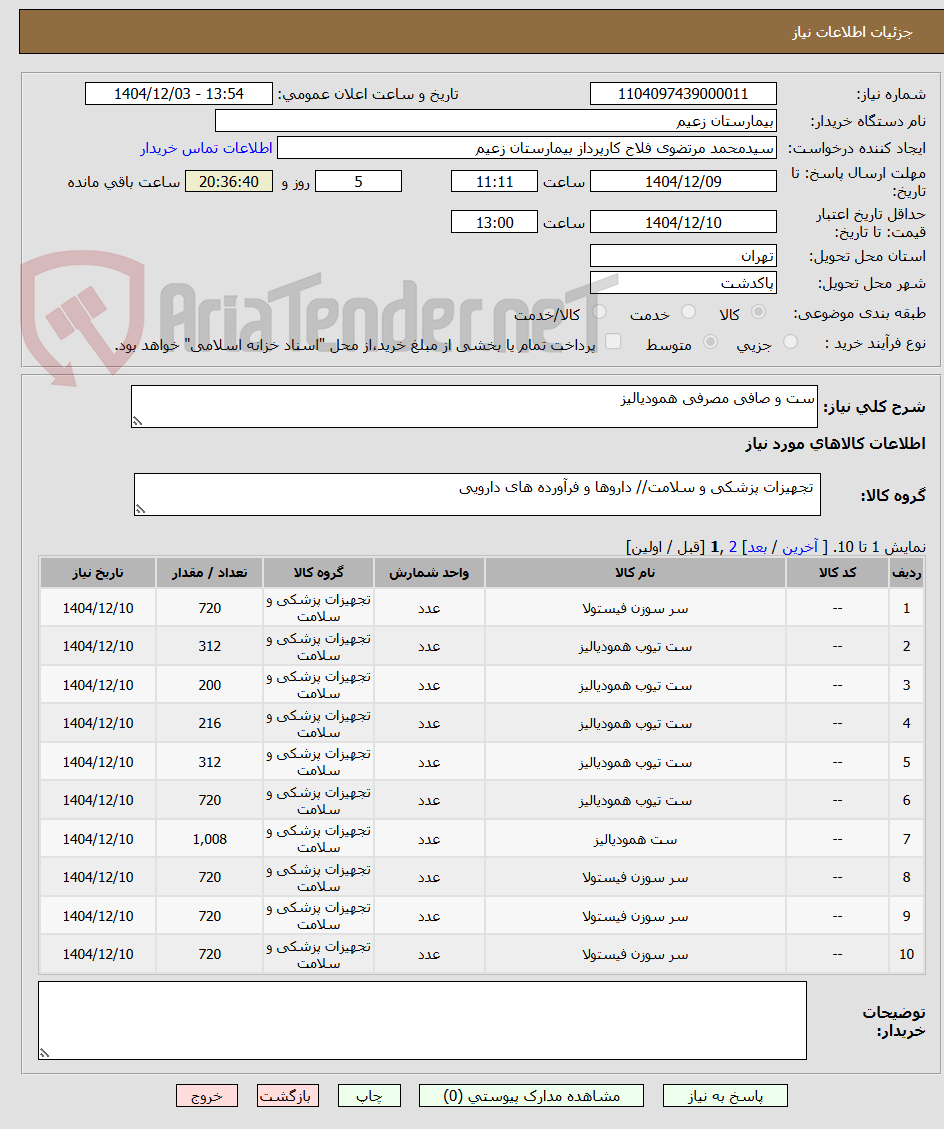Viewport: 944px width, 1129px height.
Task: Click the quantity 1,008 cell
Action: pos(210,840)
